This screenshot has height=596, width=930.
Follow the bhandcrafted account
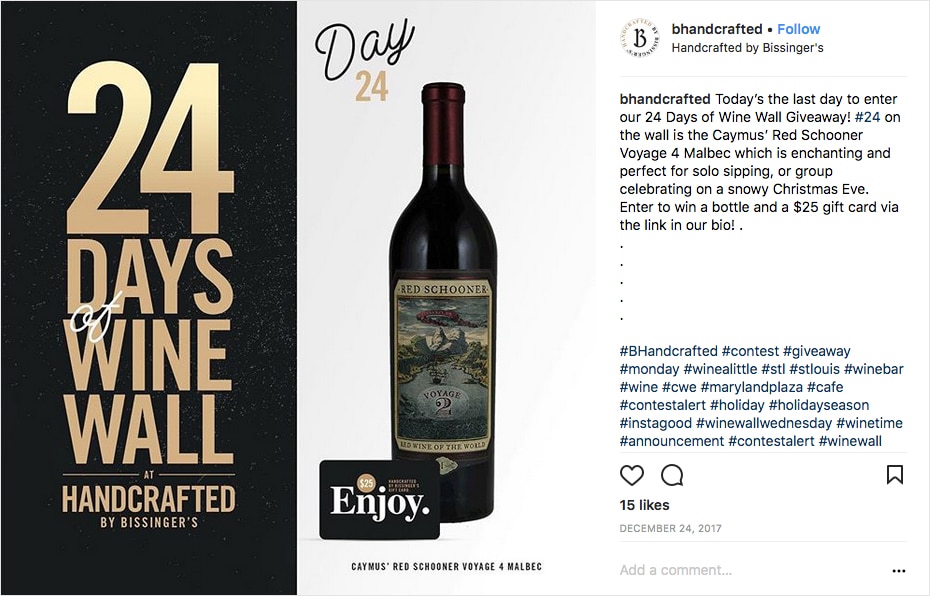click(x=798, y=29)
